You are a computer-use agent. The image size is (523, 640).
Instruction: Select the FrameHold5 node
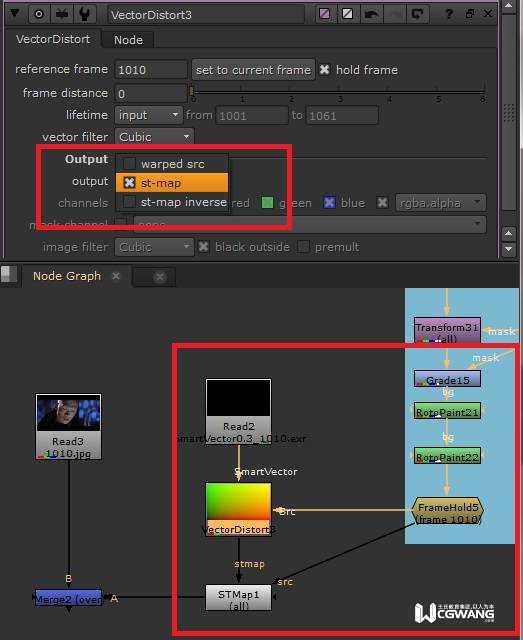click(447, 511)
